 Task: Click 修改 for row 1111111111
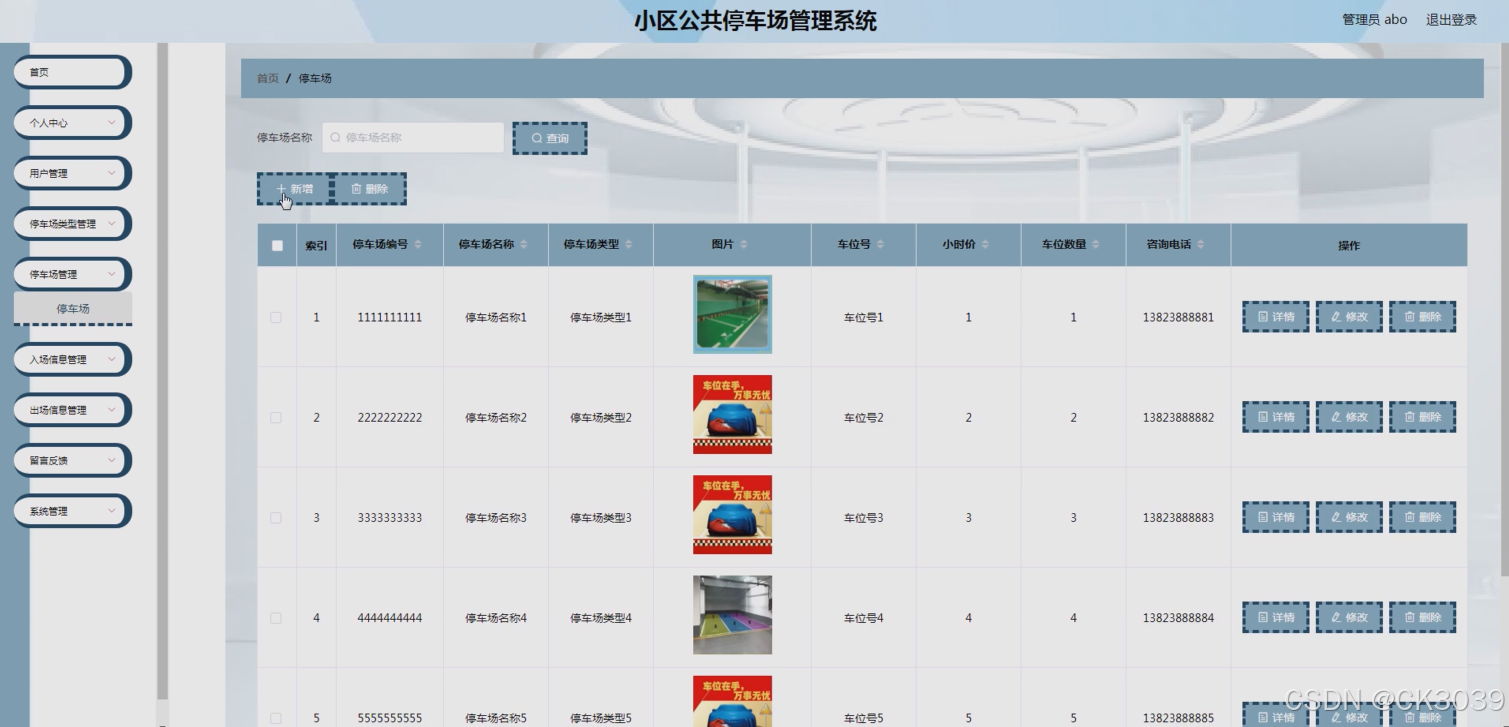pyautogui.click(x=1349, y=317)
